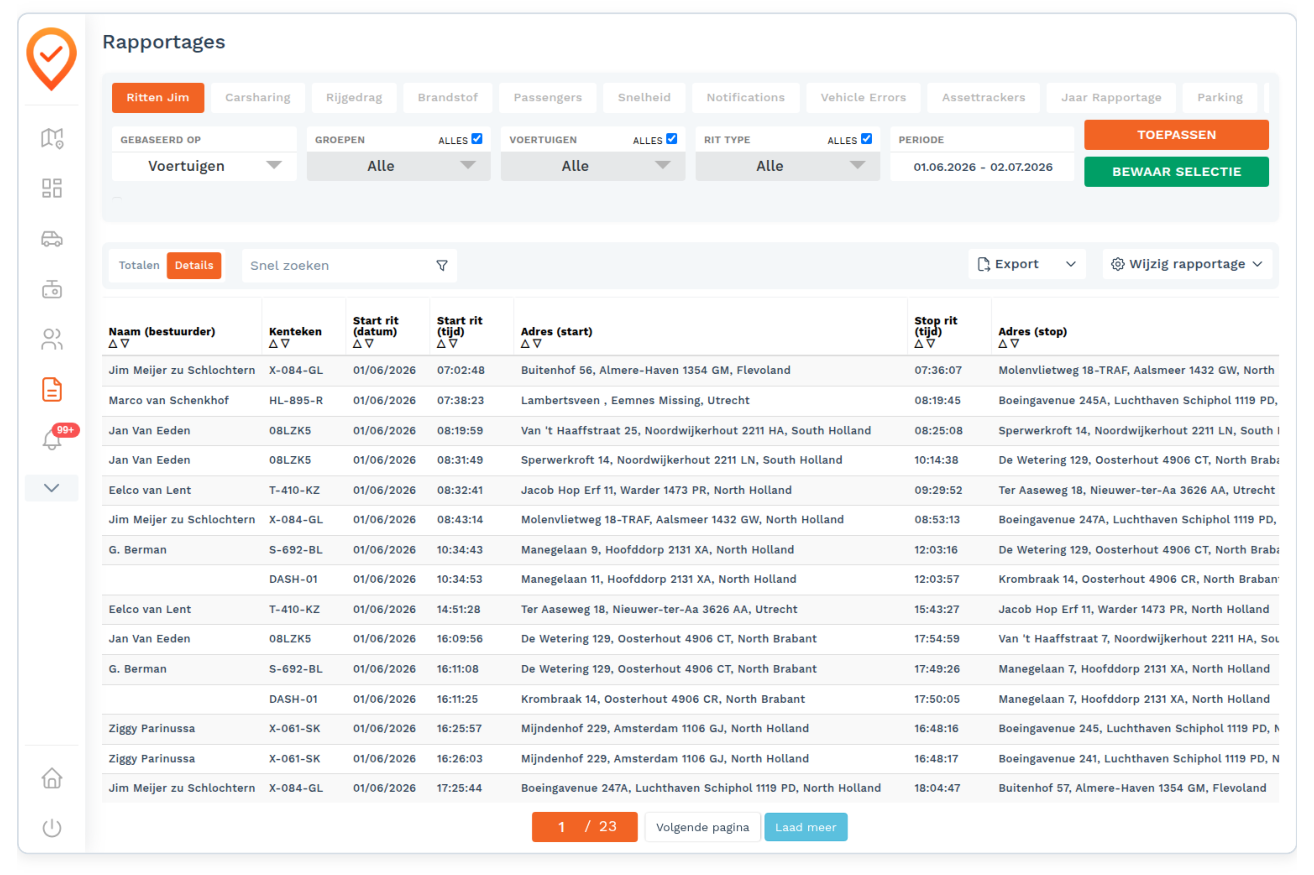Go to Volgende pagina
1314x875 pixels.
[x=702, y=827]
